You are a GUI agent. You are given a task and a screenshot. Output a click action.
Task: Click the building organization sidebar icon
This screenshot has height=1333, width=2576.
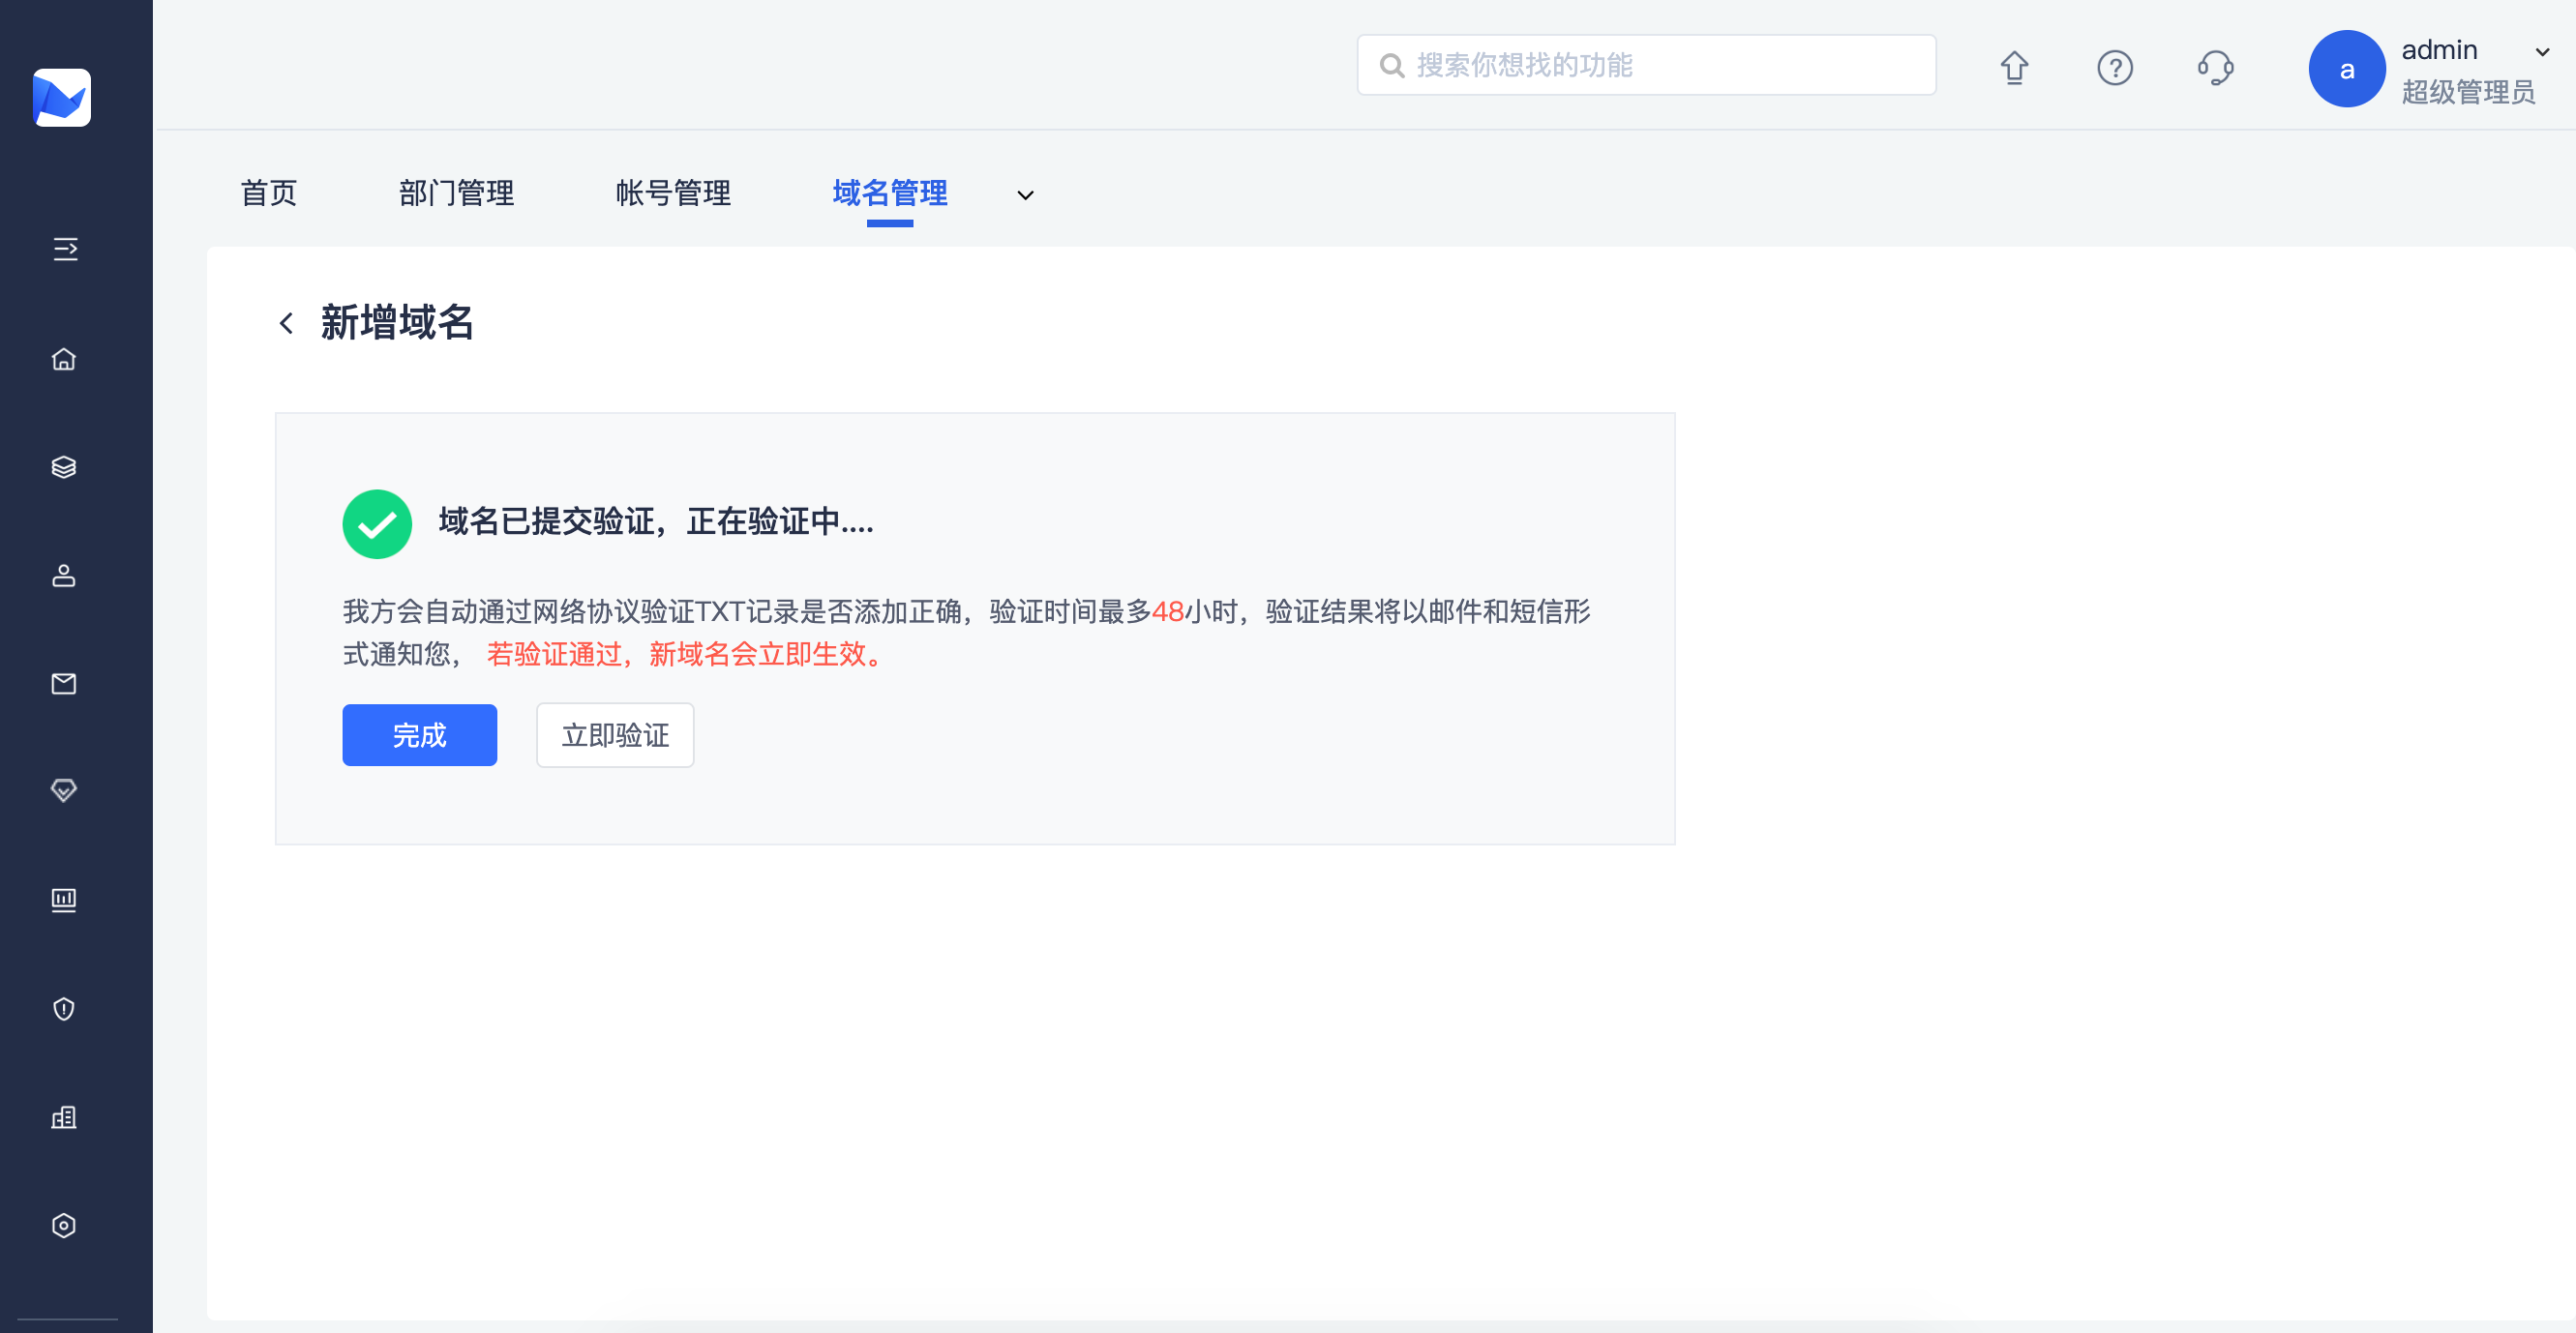click(x=64, y=1117)
